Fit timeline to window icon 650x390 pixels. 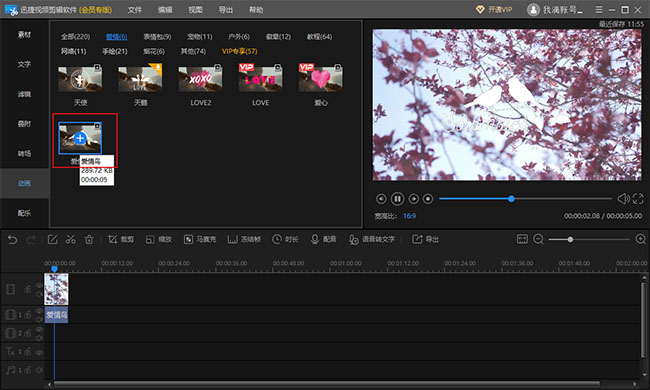tap(522, 239)
